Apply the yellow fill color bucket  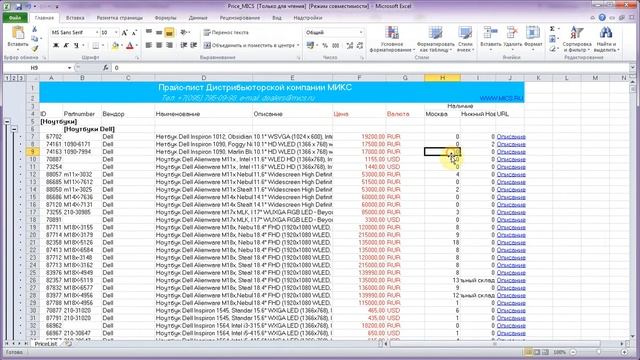tap(115, 45)
